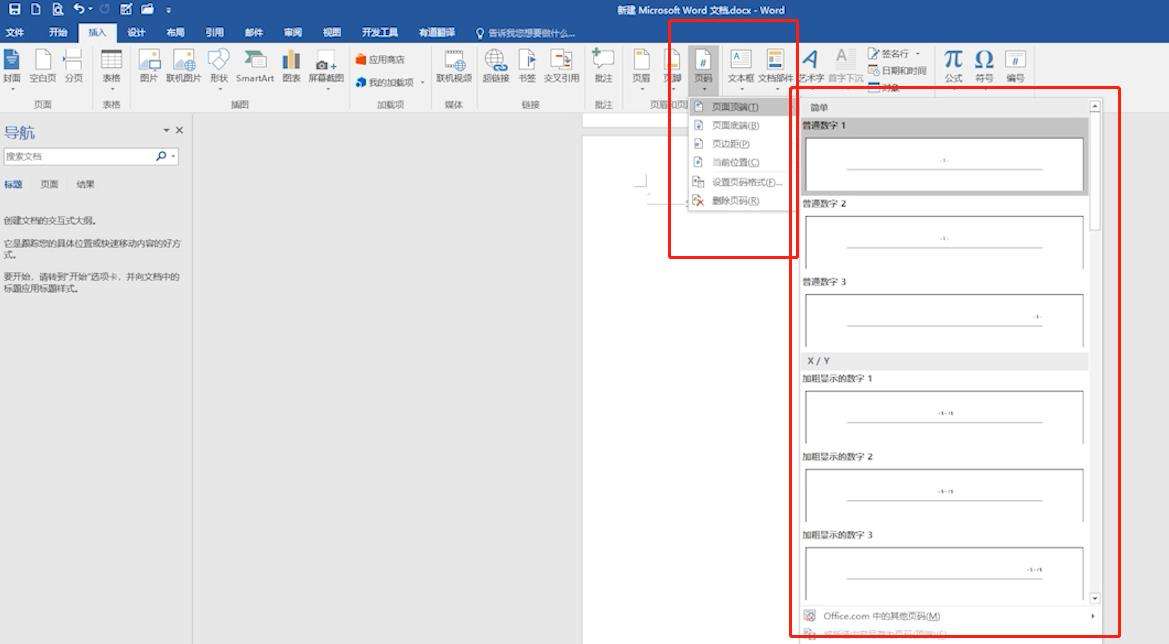Expand the customize quick access toolbar arrow
The height and width of the screenshot is (644, 1169).
(x=168, y=10)
